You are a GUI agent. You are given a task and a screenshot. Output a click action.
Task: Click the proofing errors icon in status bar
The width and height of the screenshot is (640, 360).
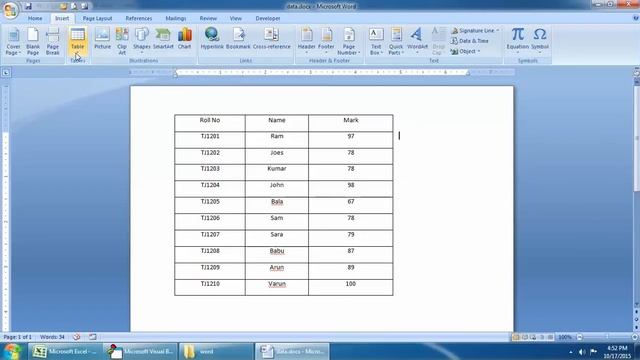[76, 337]
